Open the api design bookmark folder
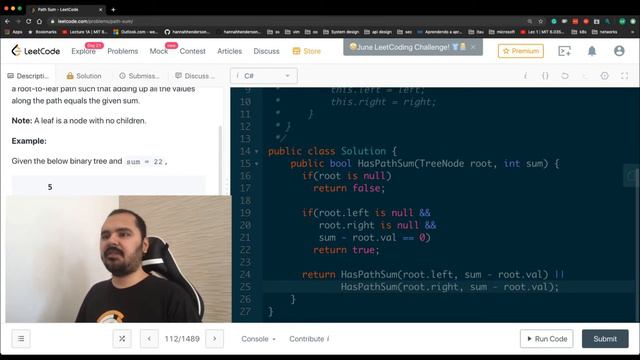640x360 pixels. tap(378, 32)
